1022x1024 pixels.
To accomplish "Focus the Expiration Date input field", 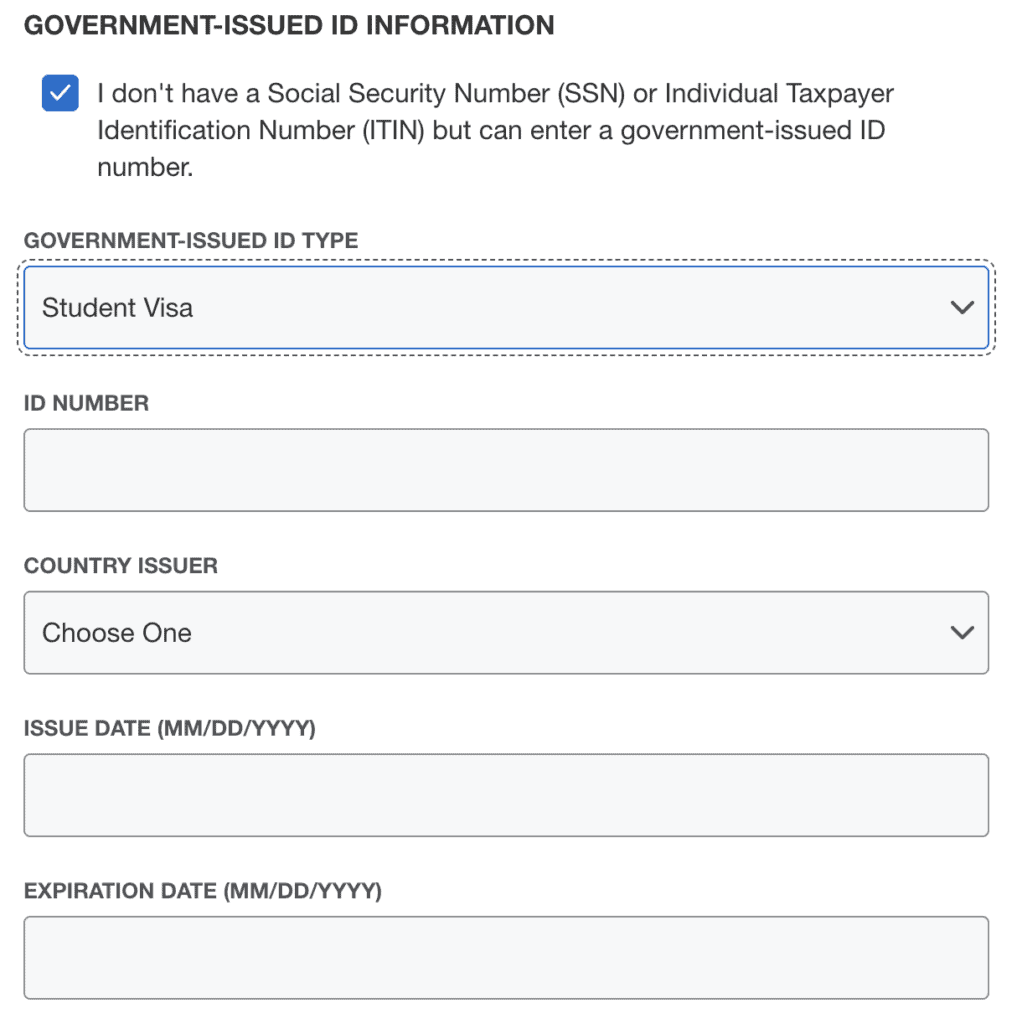I will [x=505, y=957].
